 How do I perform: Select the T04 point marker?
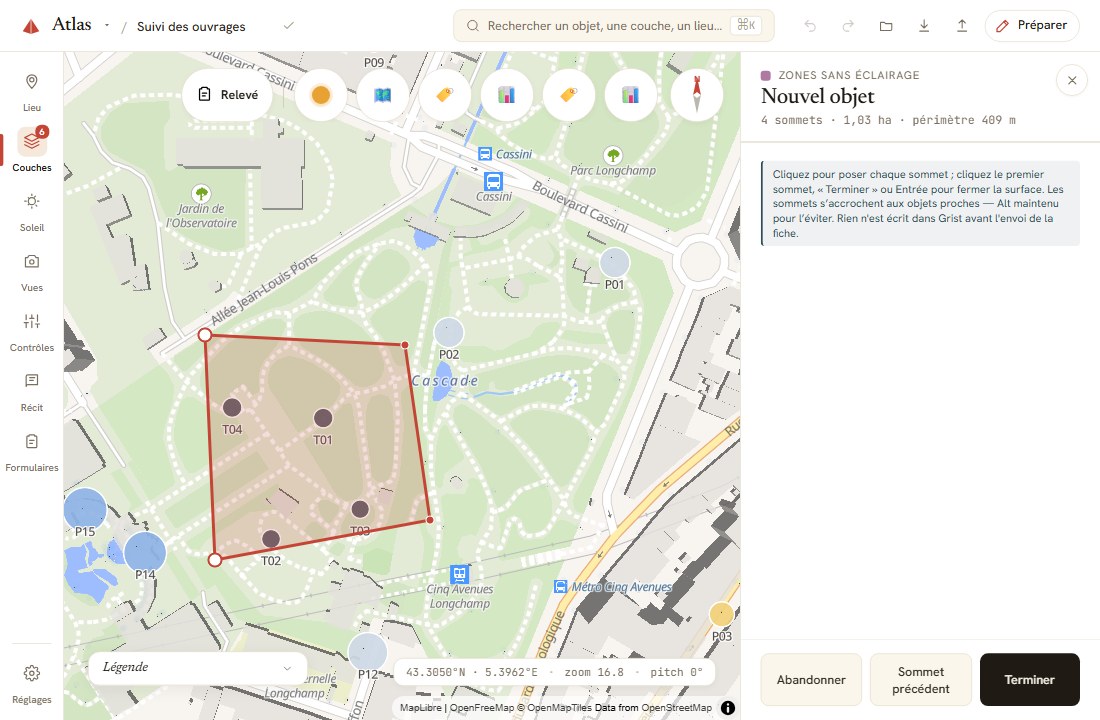coord(232,407)
